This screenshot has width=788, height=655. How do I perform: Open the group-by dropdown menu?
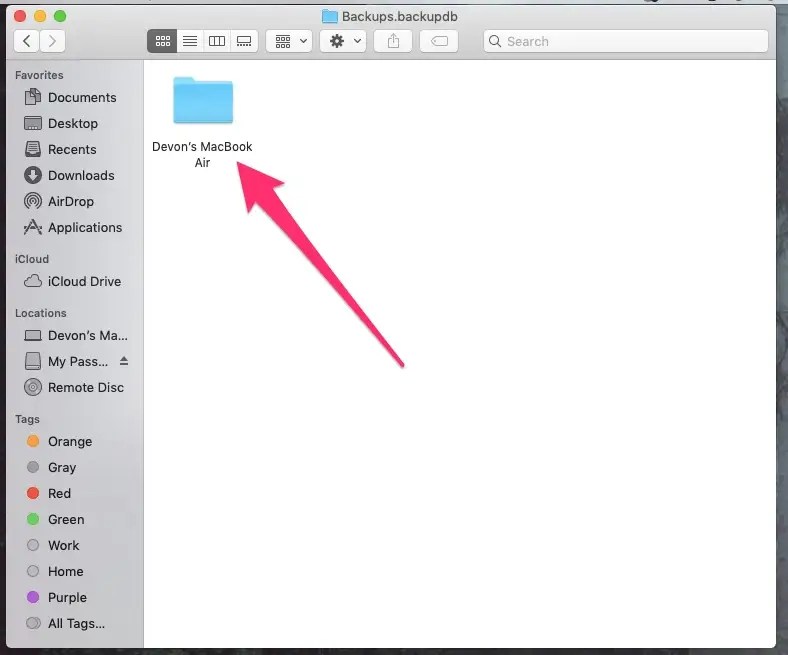point(289,41)
